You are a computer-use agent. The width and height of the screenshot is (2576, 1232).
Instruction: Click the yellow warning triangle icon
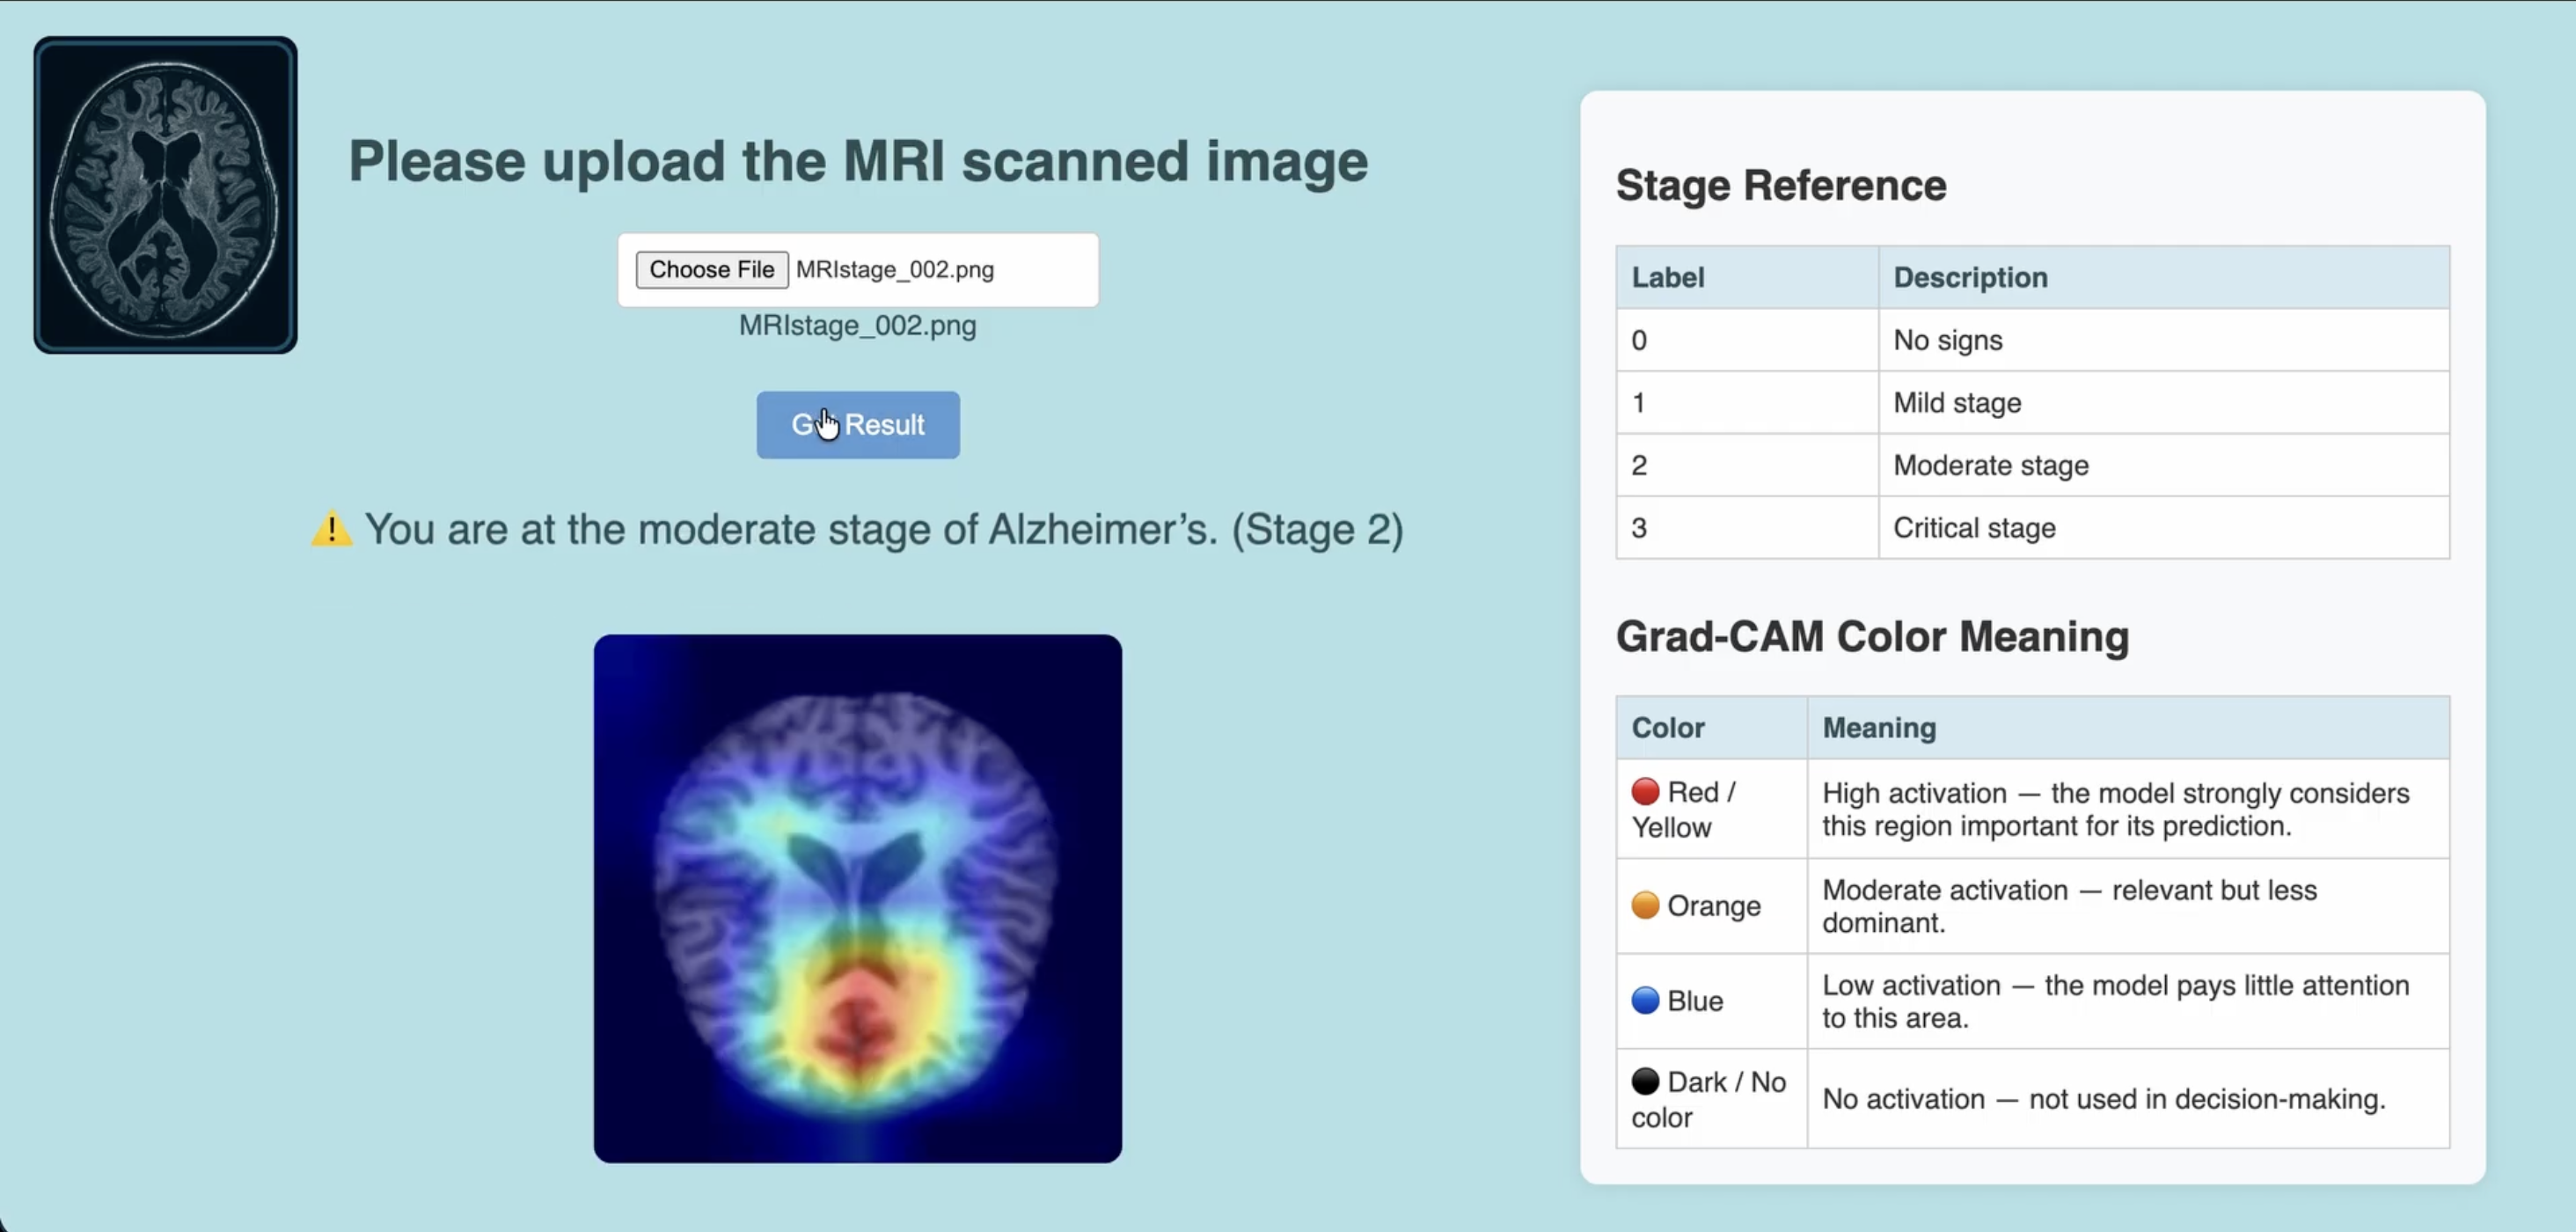pyautogui.click(x=332, y=529)
